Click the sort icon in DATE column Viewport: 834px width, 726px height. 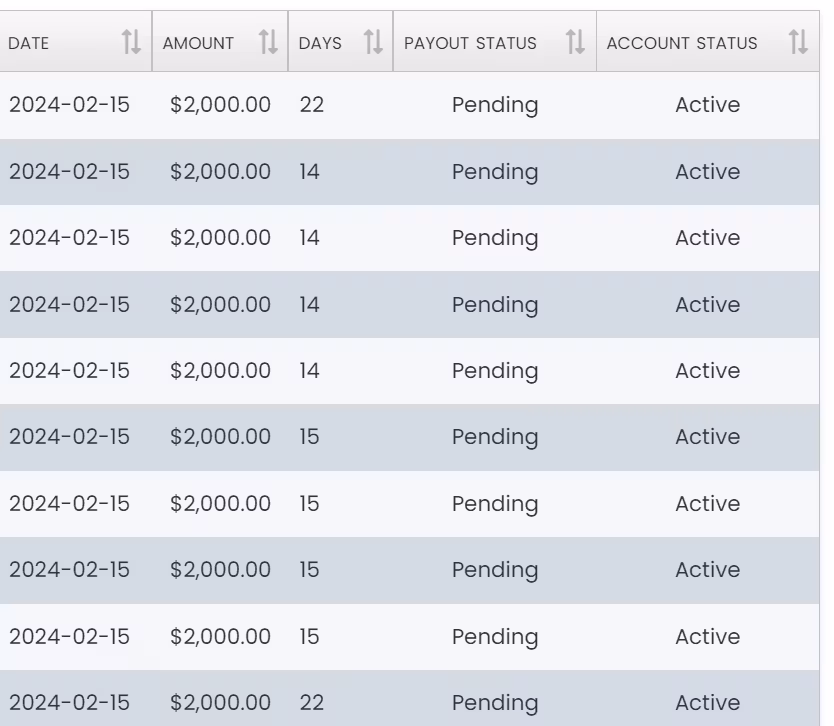click(131, 42)
